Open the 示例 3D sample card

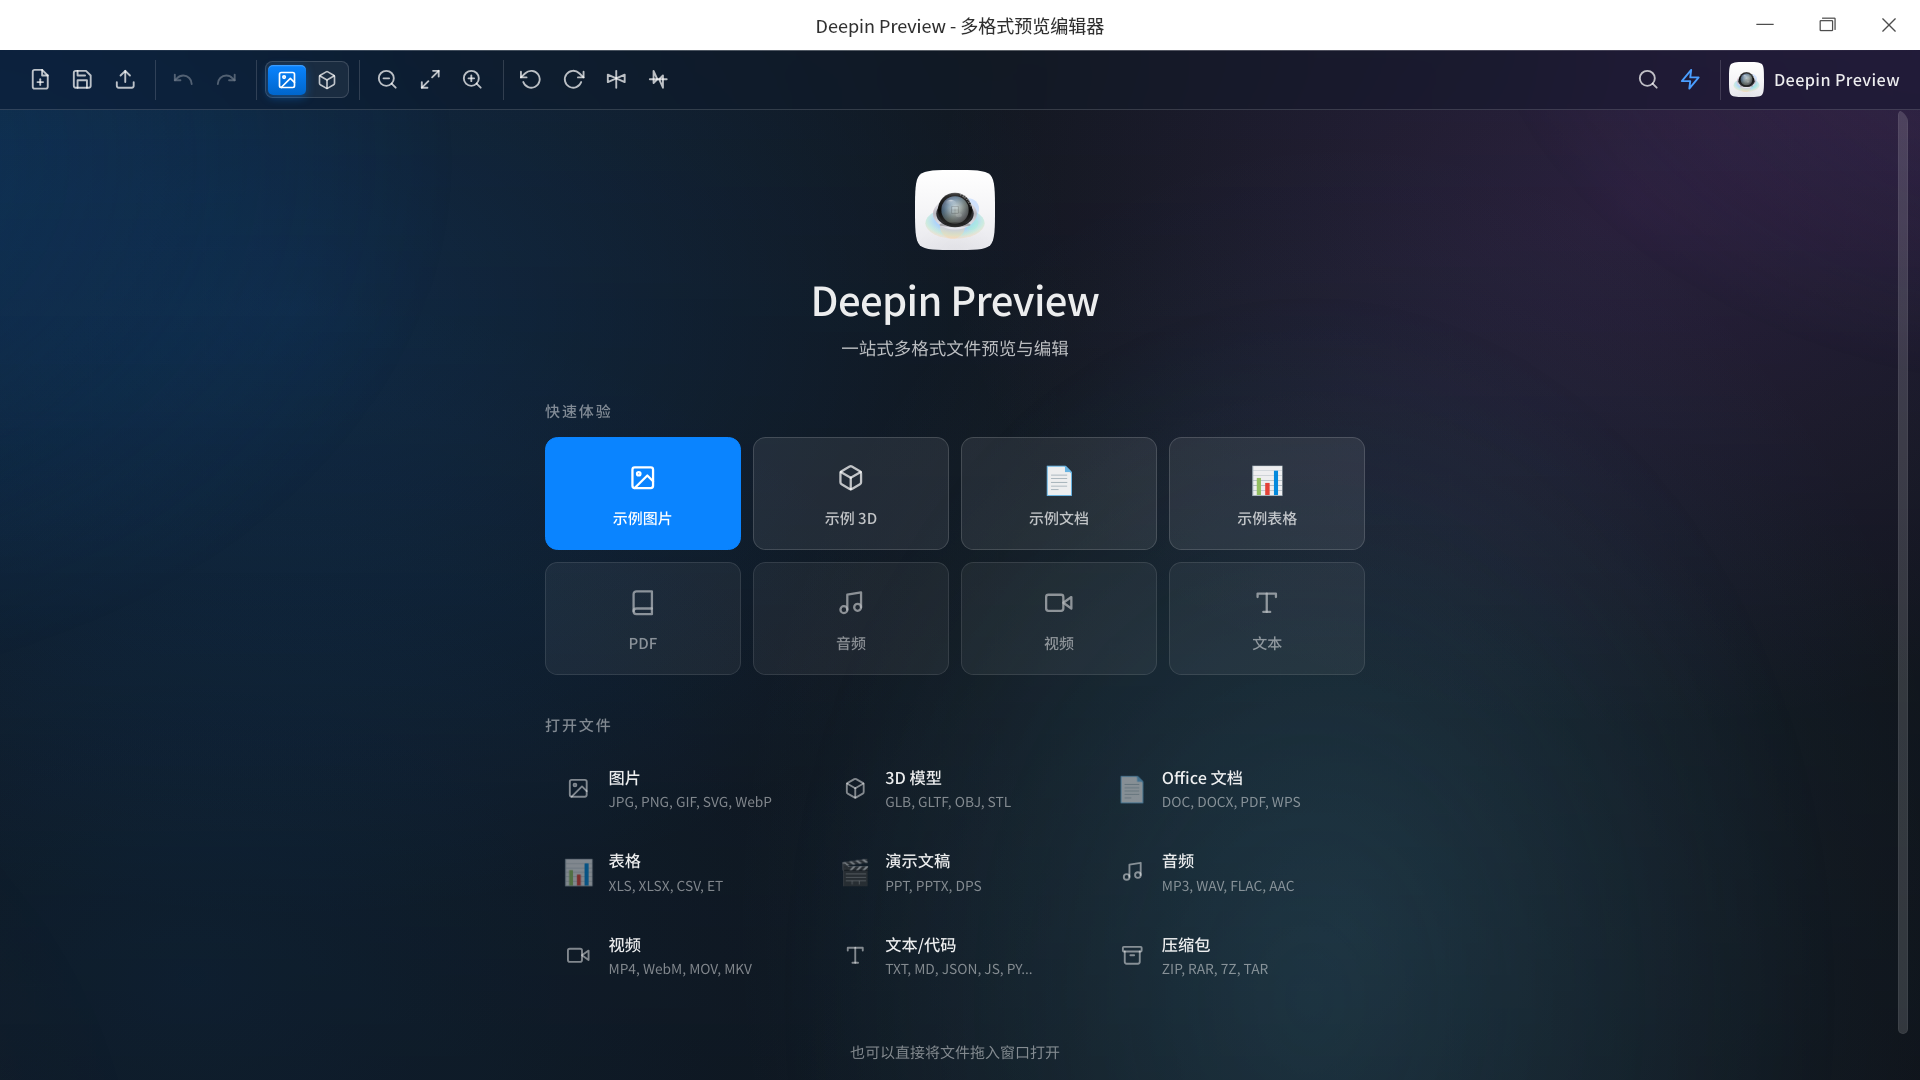tap(851, 493)
